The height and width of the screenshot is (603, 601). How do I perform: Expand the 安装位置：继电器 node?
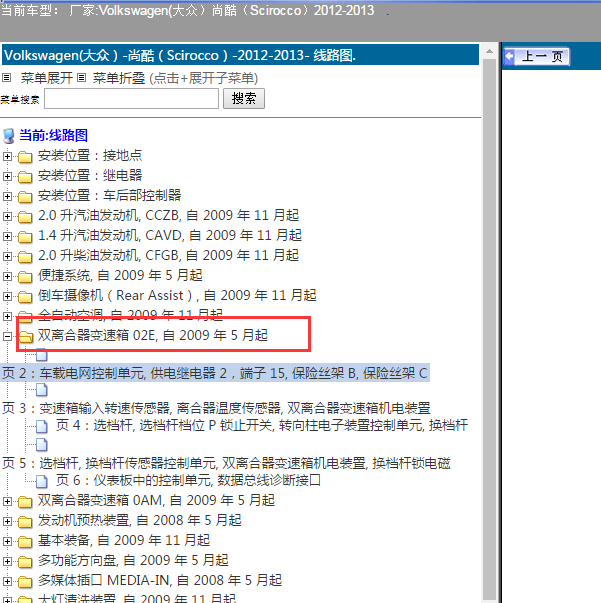click(x=7, y=177)
